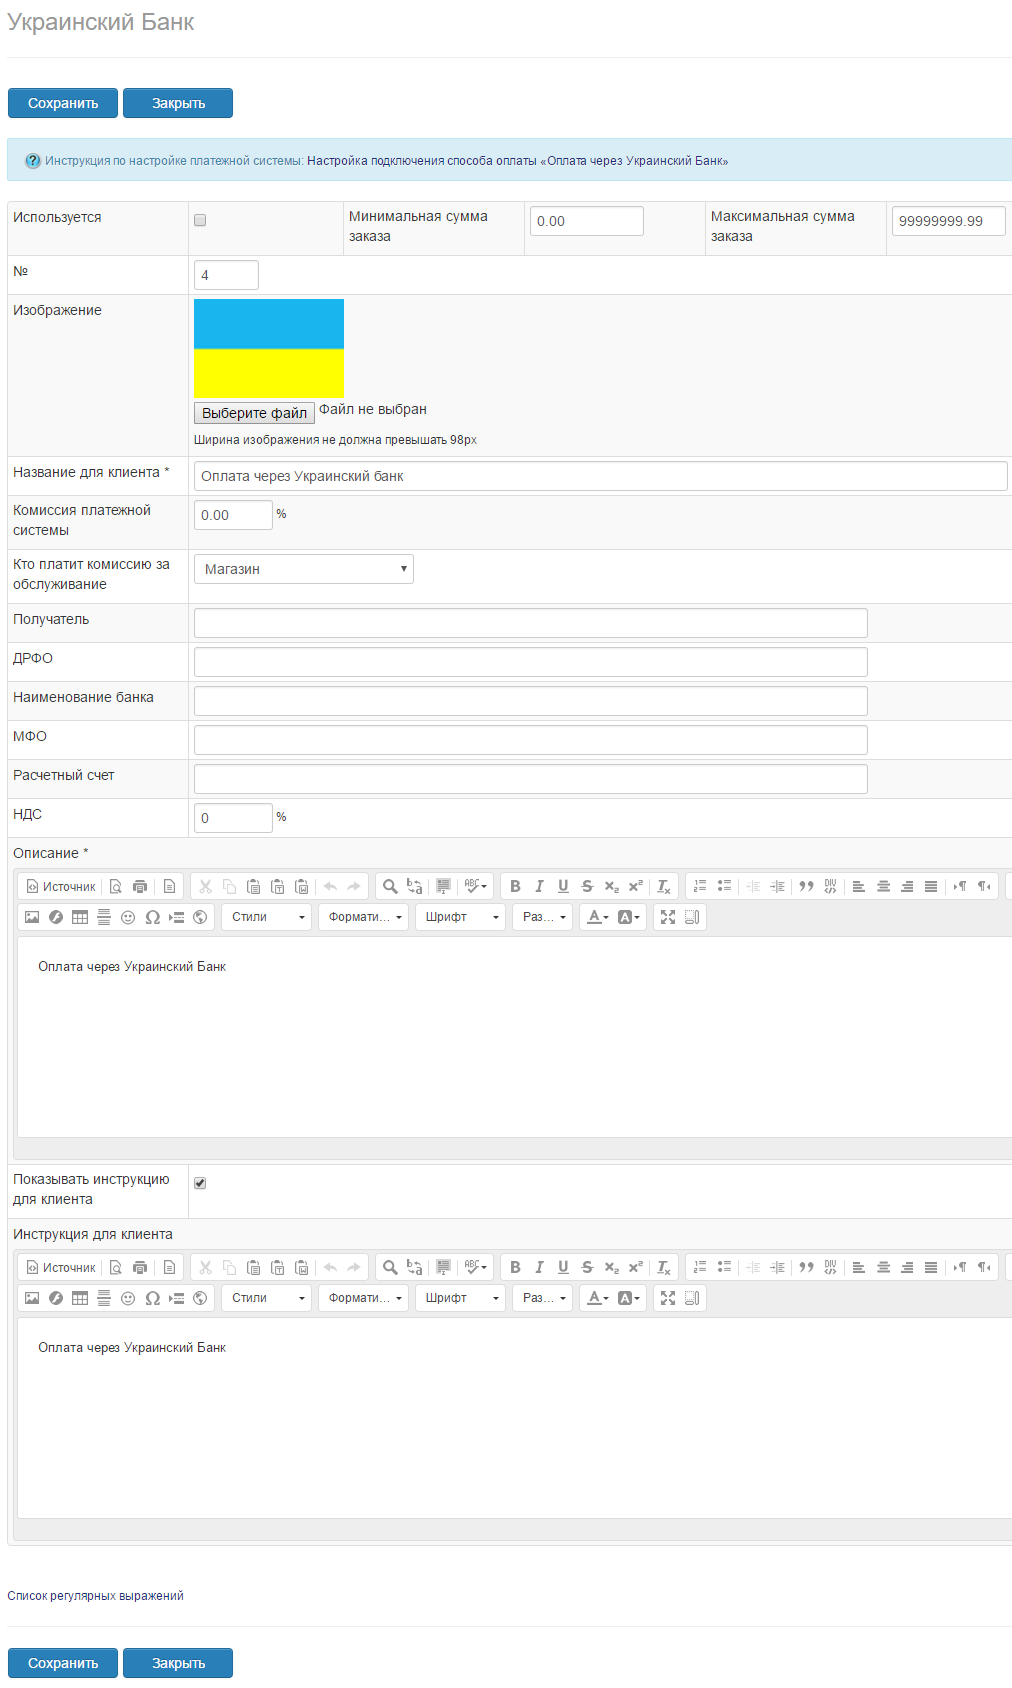Click Underline in the Инструкция для клиента editor
1012x1688 pixels.
[563, 1267]
